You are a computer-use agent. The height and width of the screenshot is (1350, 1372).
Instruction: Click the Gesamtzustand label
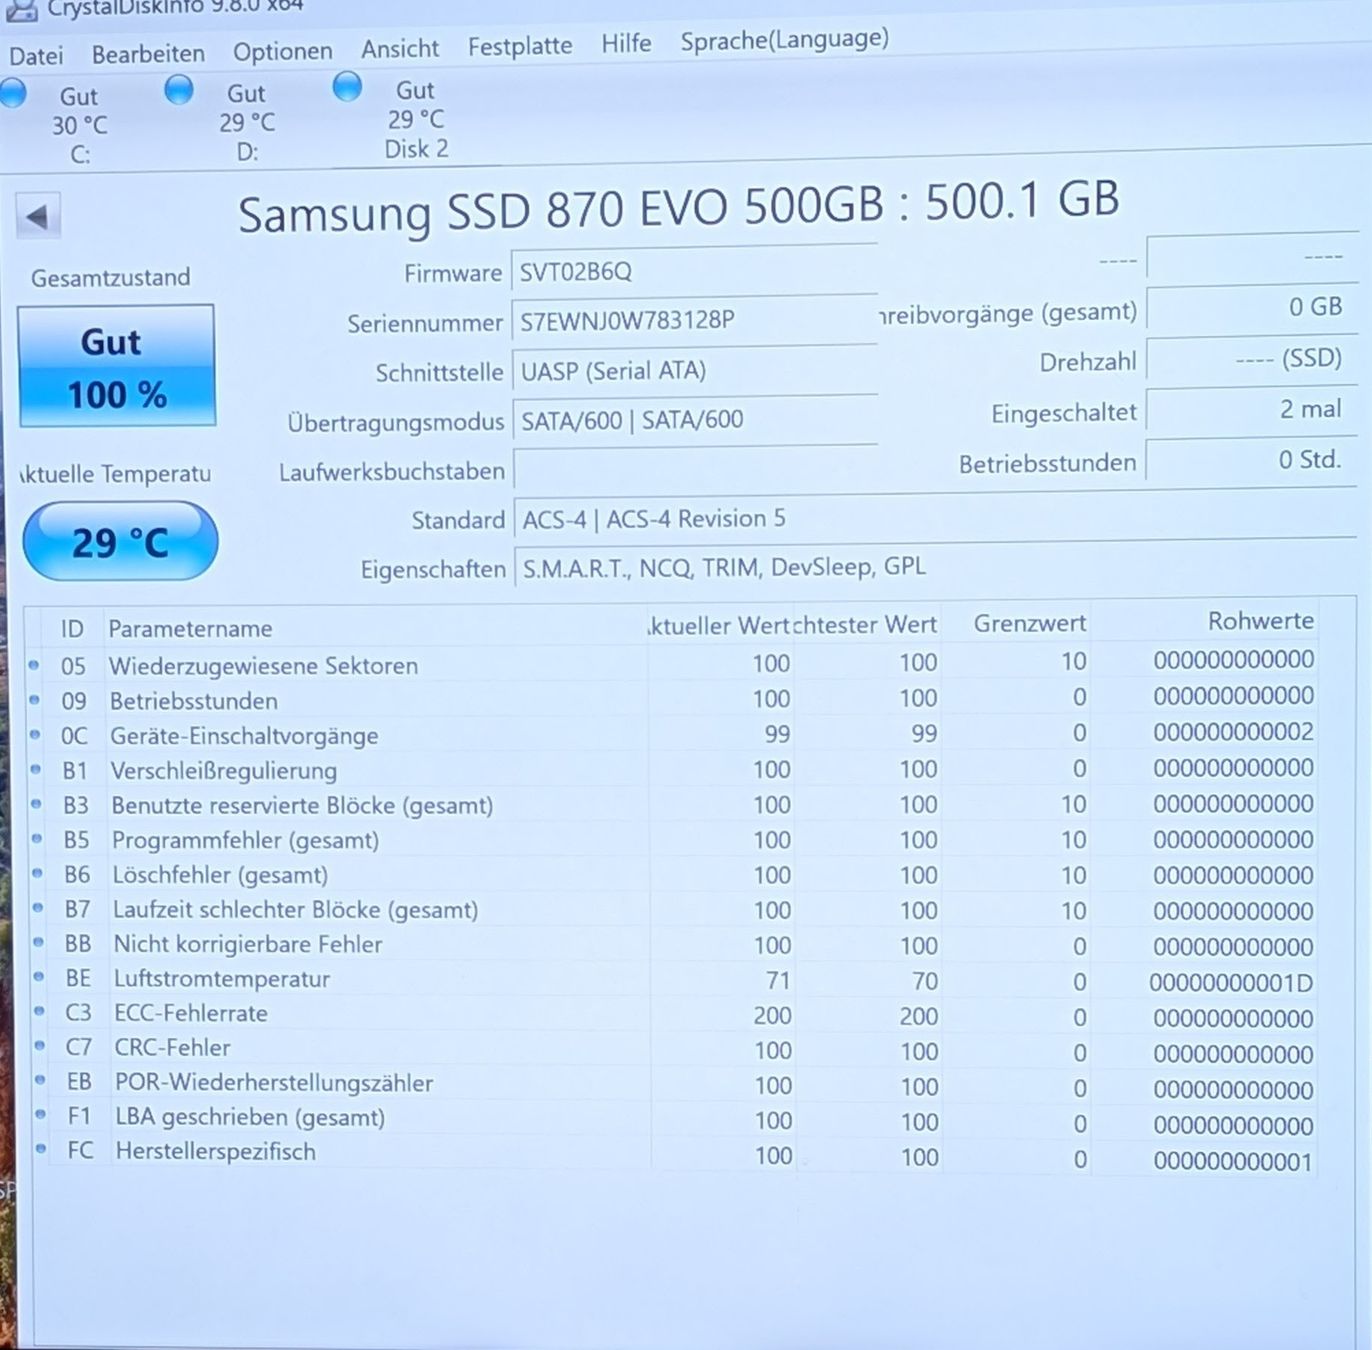(110, 278)
